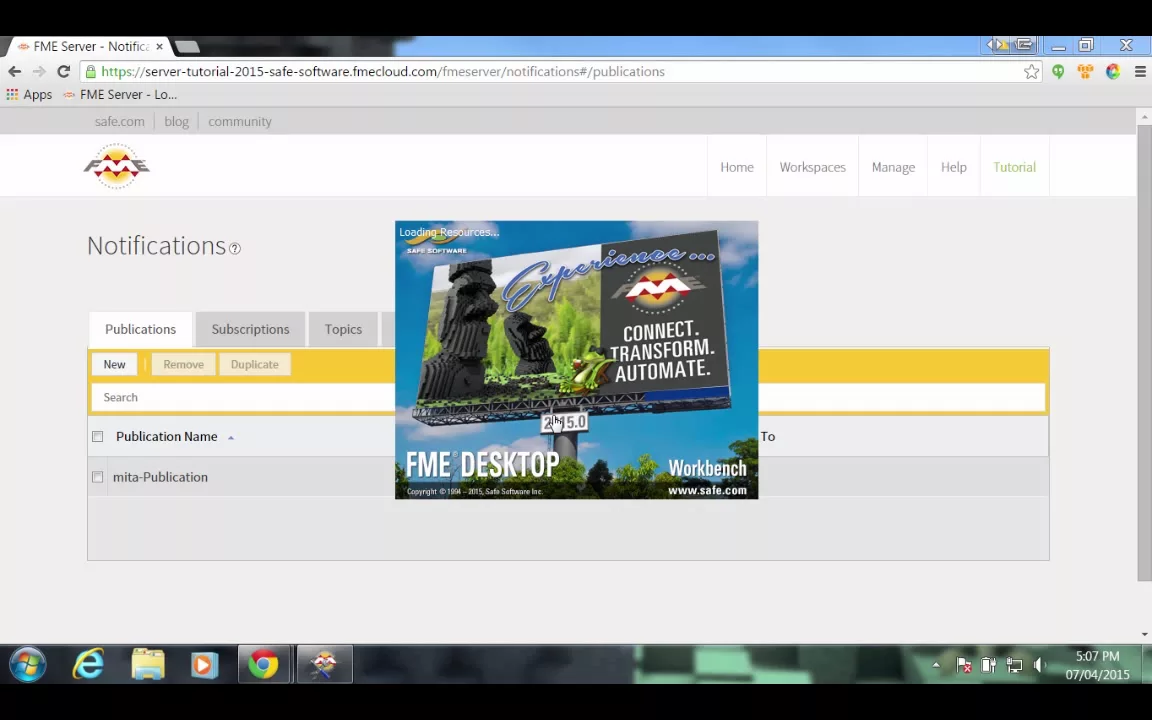Click the FME logo in header
The image size is (1152, 720).
click(x=116, y=166)
